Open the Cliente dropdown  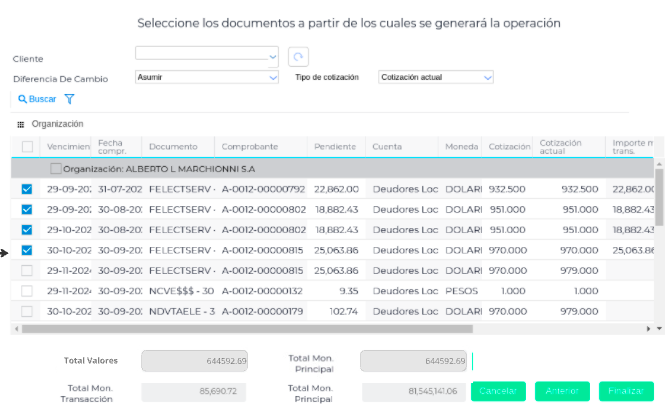(x=273, y=57)
